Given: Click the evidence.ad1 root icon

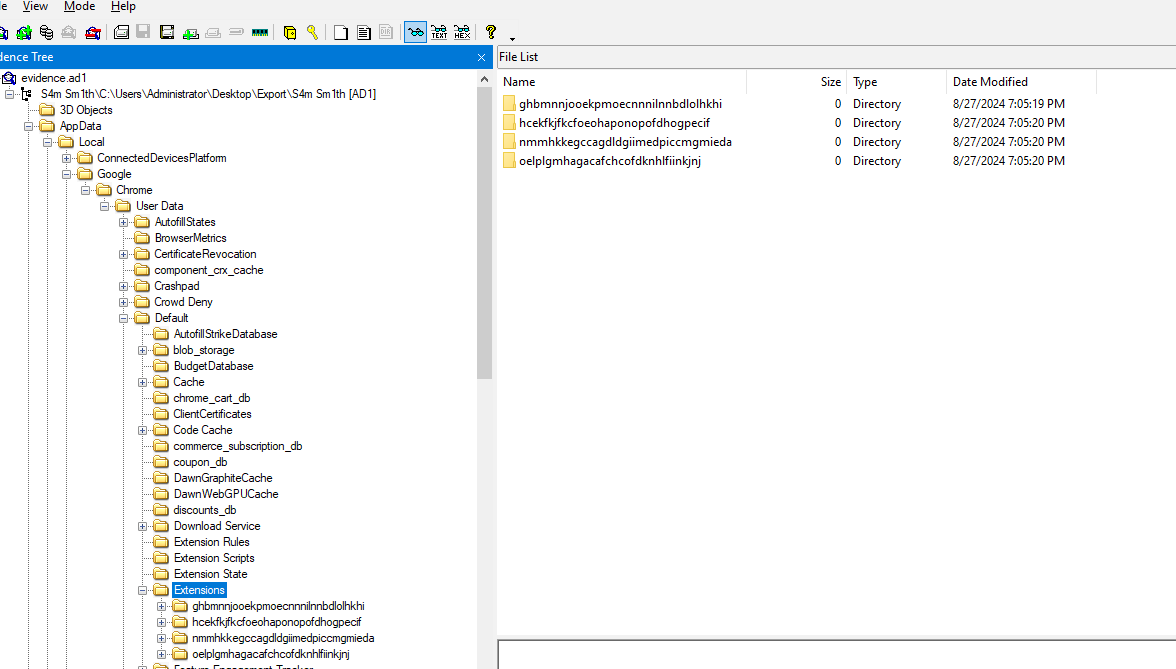Looking at the screenshot, I should (9, 78).
